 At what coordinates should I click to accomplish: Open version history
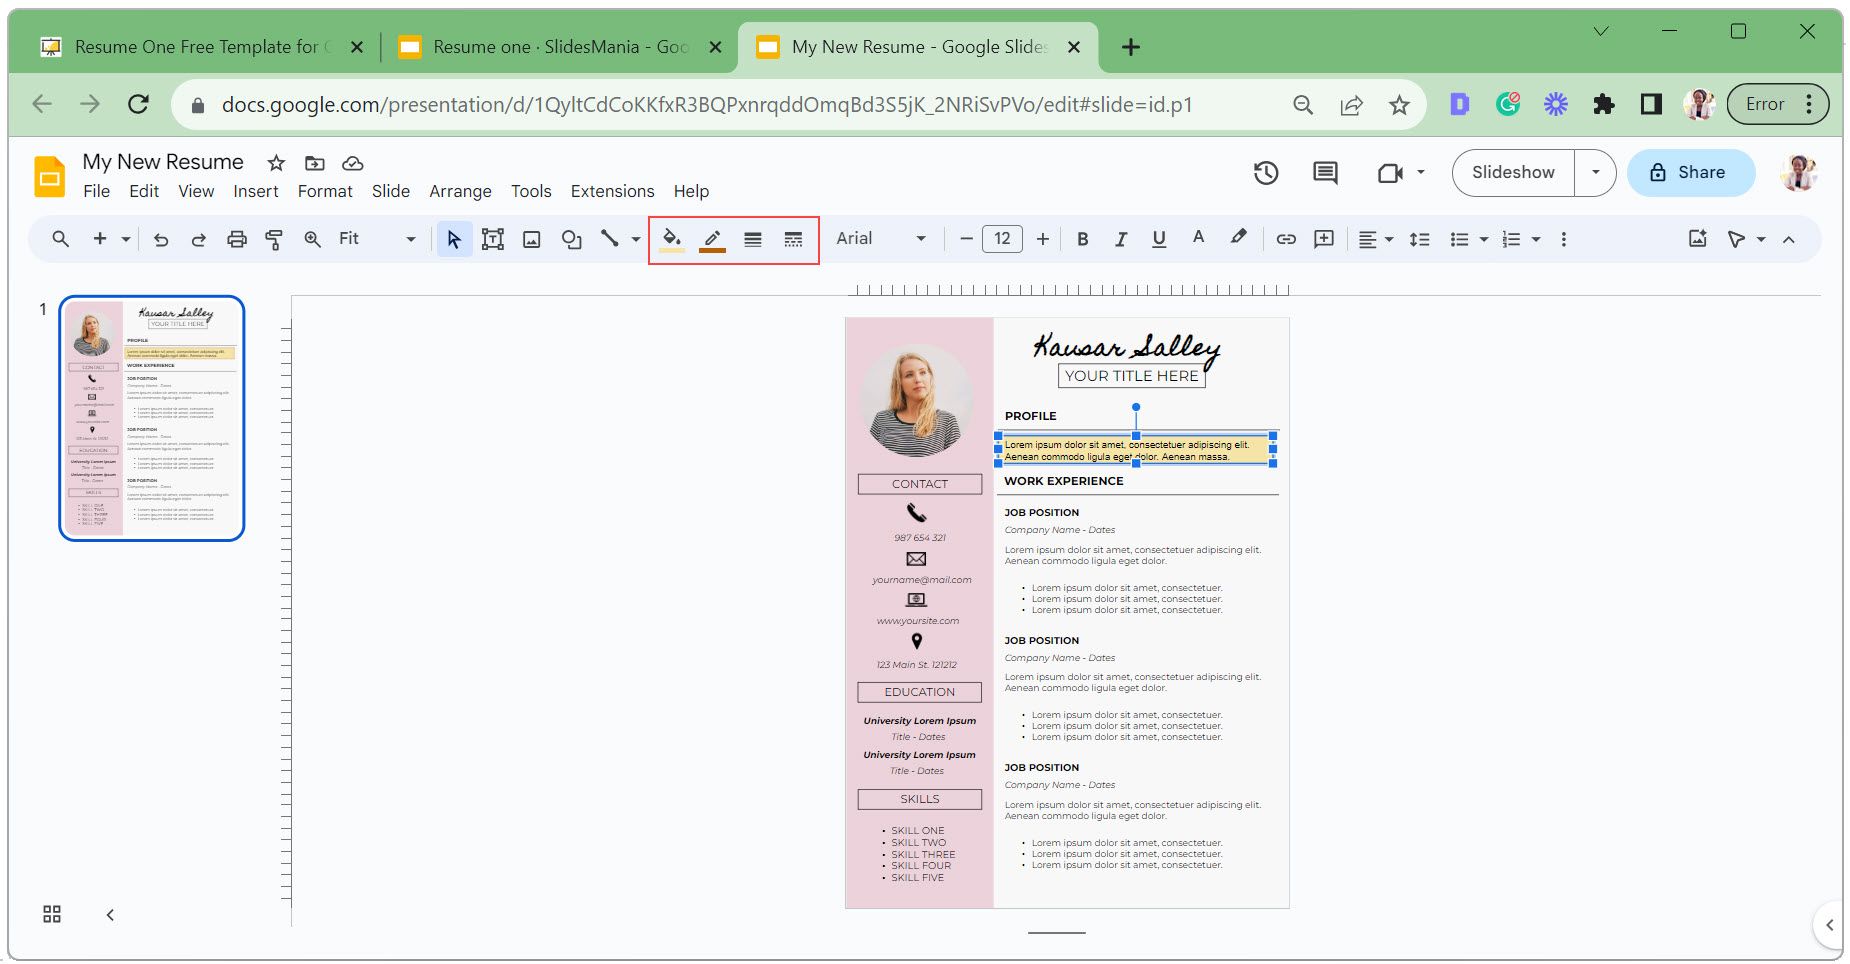click(x=1265, y=172)
